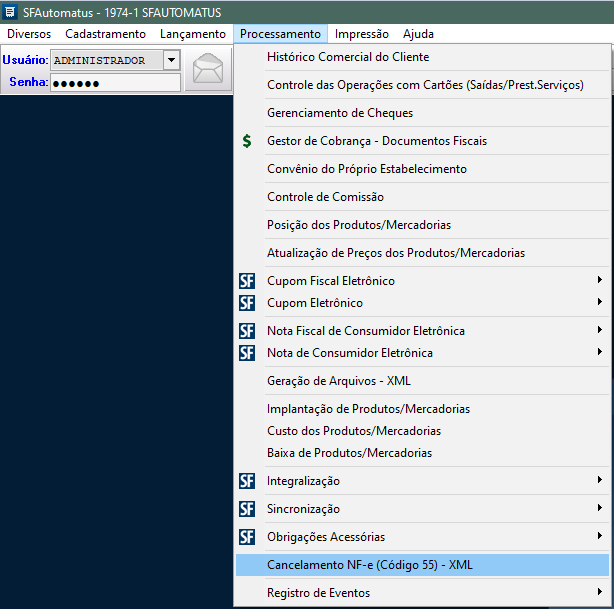Choose Gerenciamento de Cheques

click(x=325, y=113)
